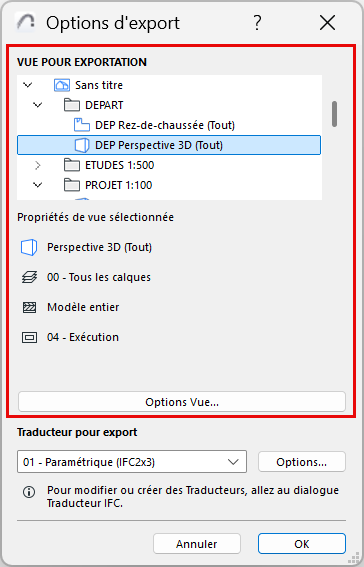The width and height of the screenshot is (364, 567).
Task: Click the Perspective 3D (Tout) property text
Action: [x=99, y=247]
